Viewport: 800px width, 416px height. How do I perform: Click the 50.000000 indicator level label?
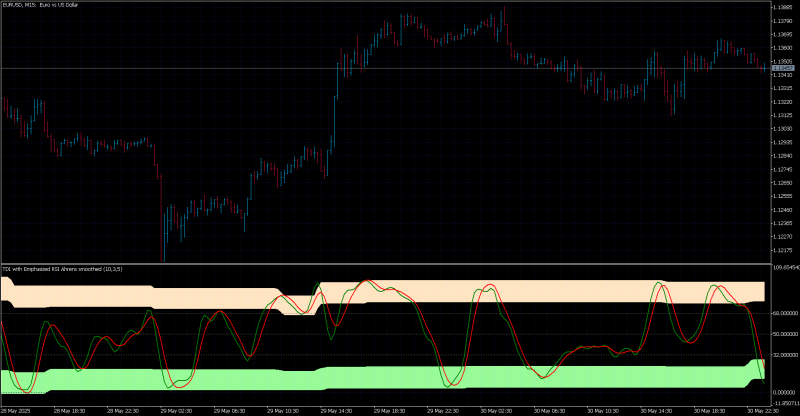click(786, 334)
